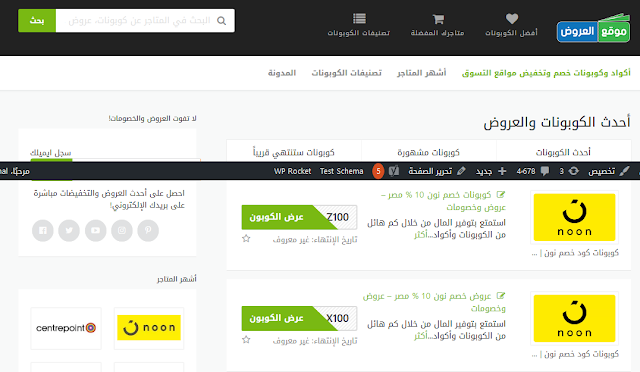Open المدونة blog menu item
Screen dimensions: 640x372
click(x=282, y=73)
